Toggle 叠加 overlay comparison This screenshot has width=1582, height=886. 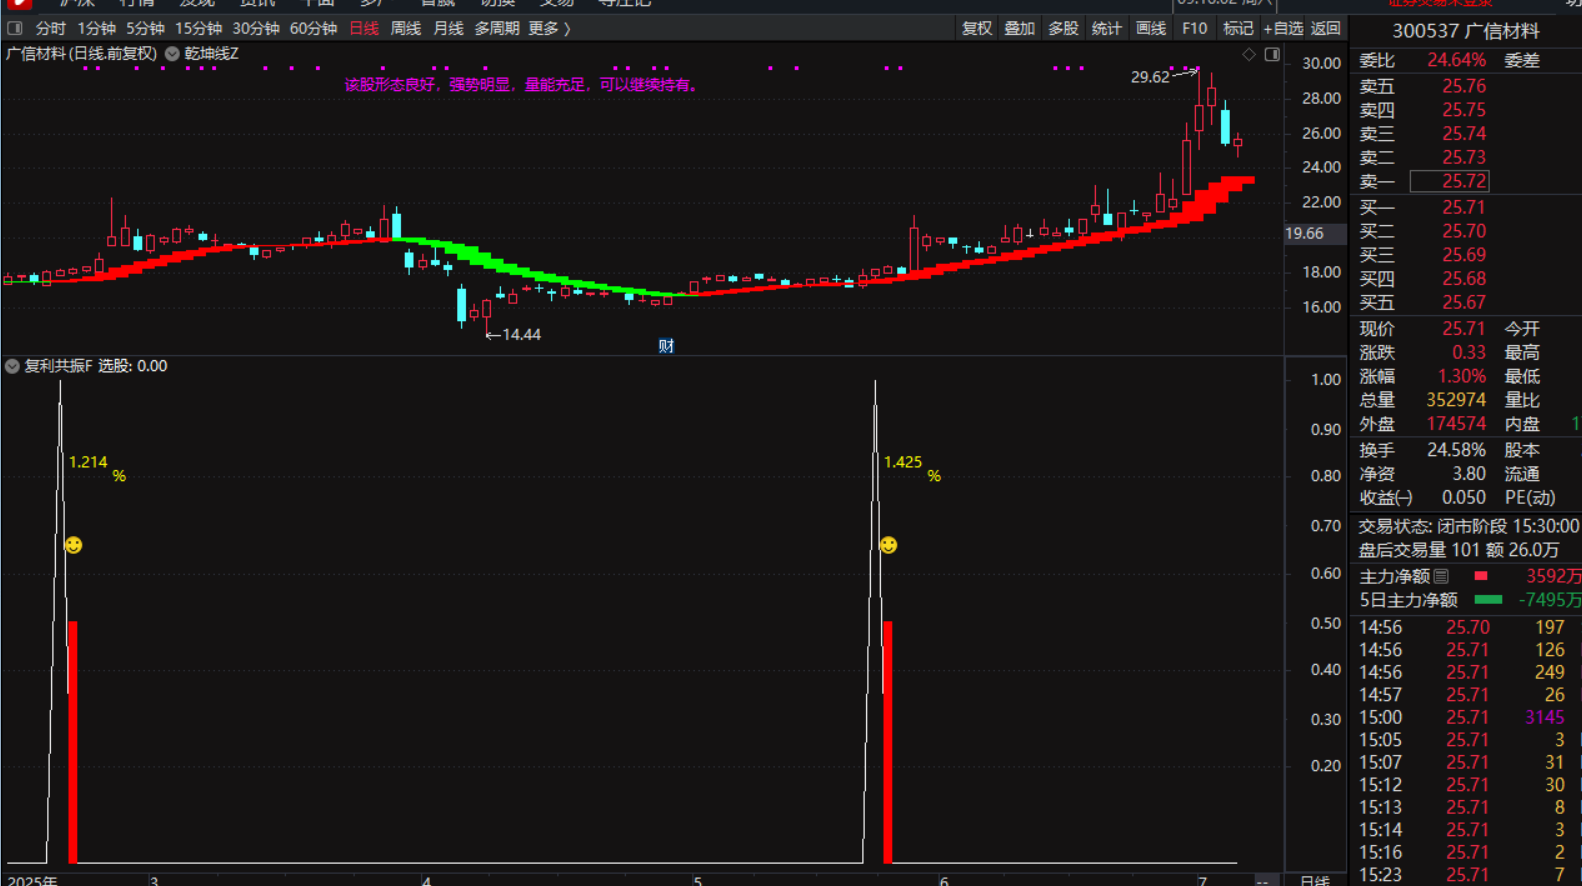click(1019, 28)
